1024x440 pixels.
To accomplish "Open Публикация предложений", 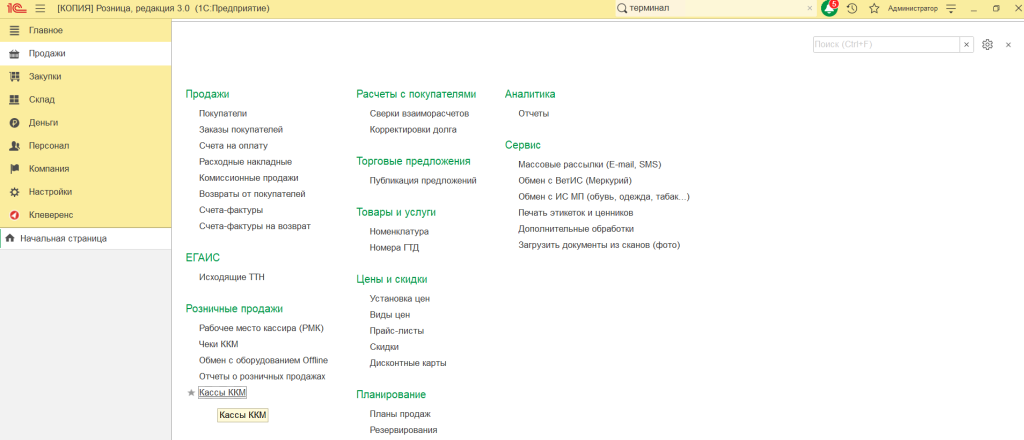I will click(423, 180).
